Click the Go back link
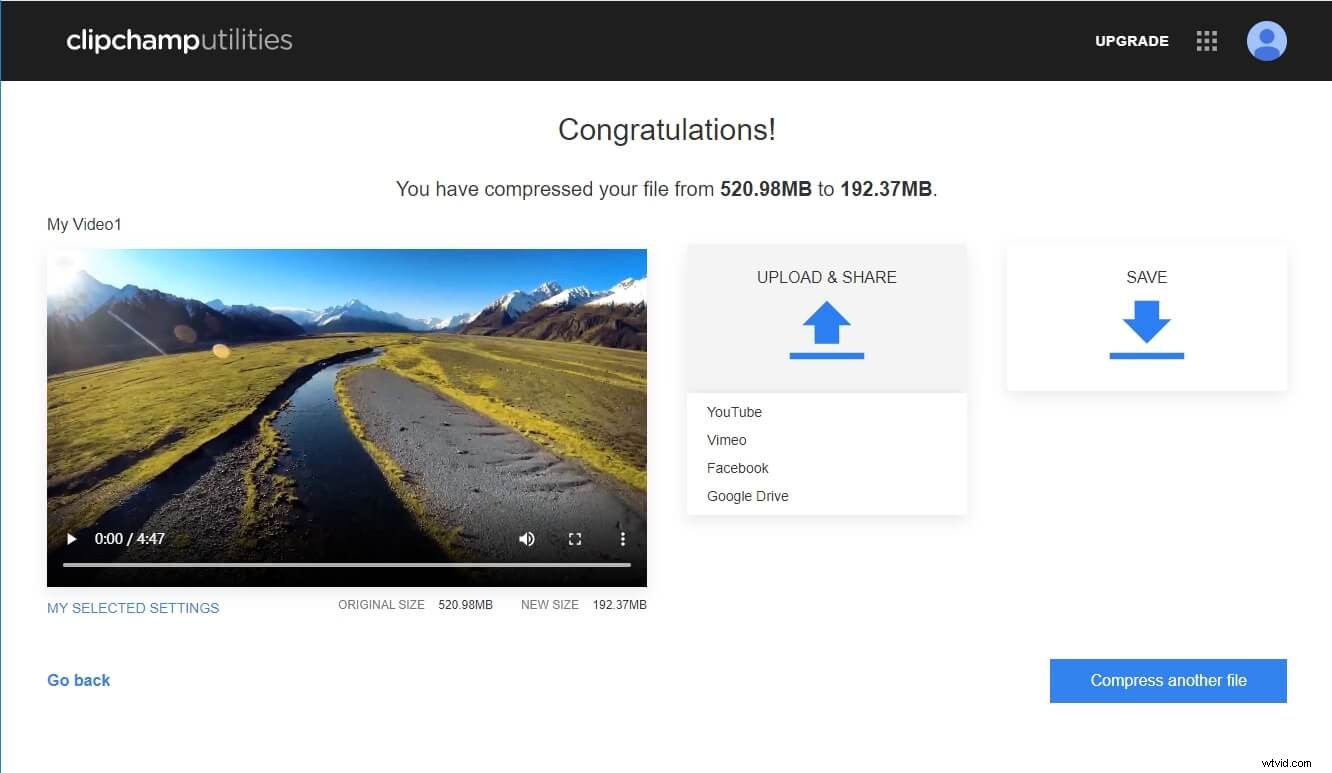The image size is (1332, 773). tap(78, 680)
